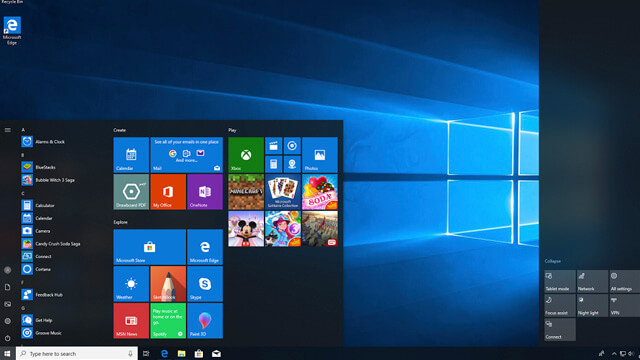Click the letter C group header
Viewport: 640px width, 360px height.
point(23,193)
